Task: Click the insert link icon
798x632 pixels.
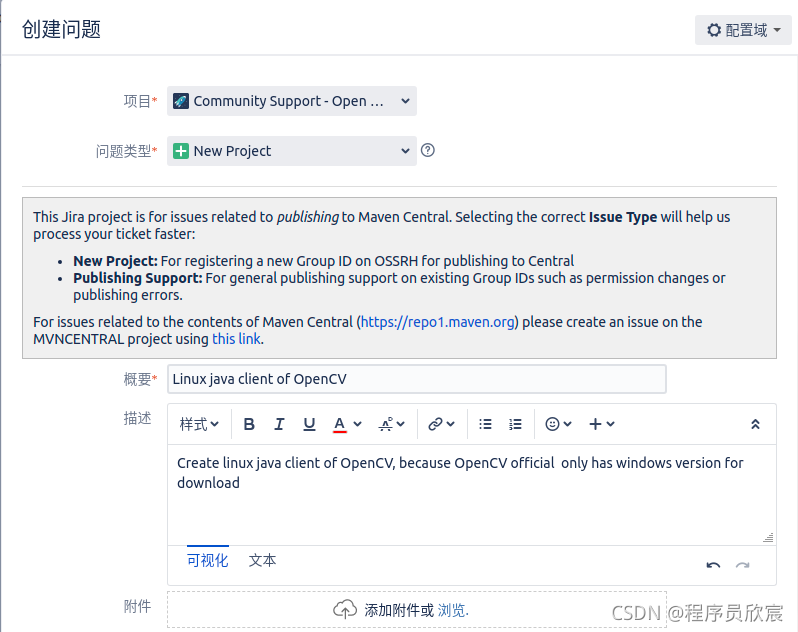Action: (435, 424)
